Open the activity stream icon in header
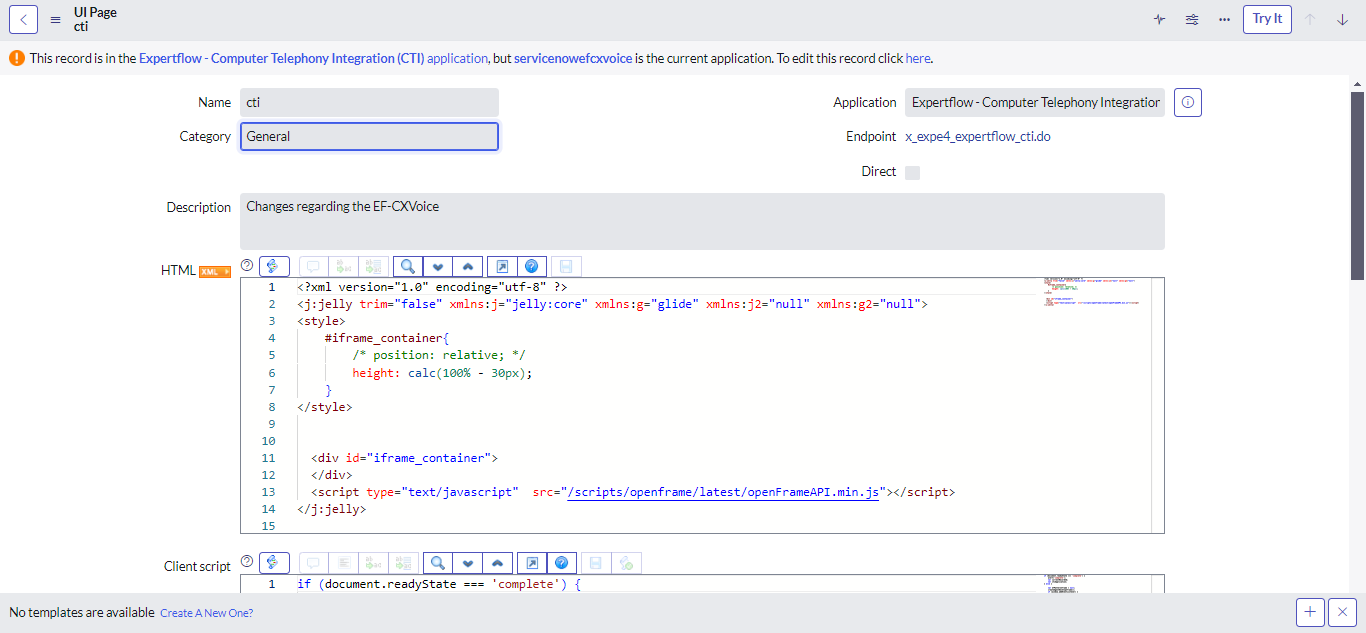This screenshot has width=1366, height=633. 1160,19
